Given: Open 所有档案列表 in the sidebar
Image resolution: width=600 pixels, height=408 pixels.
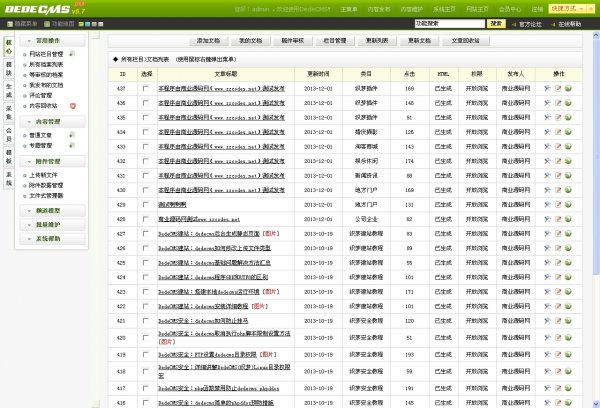Looking at the screenshot, I should click(x=46, y=65).
